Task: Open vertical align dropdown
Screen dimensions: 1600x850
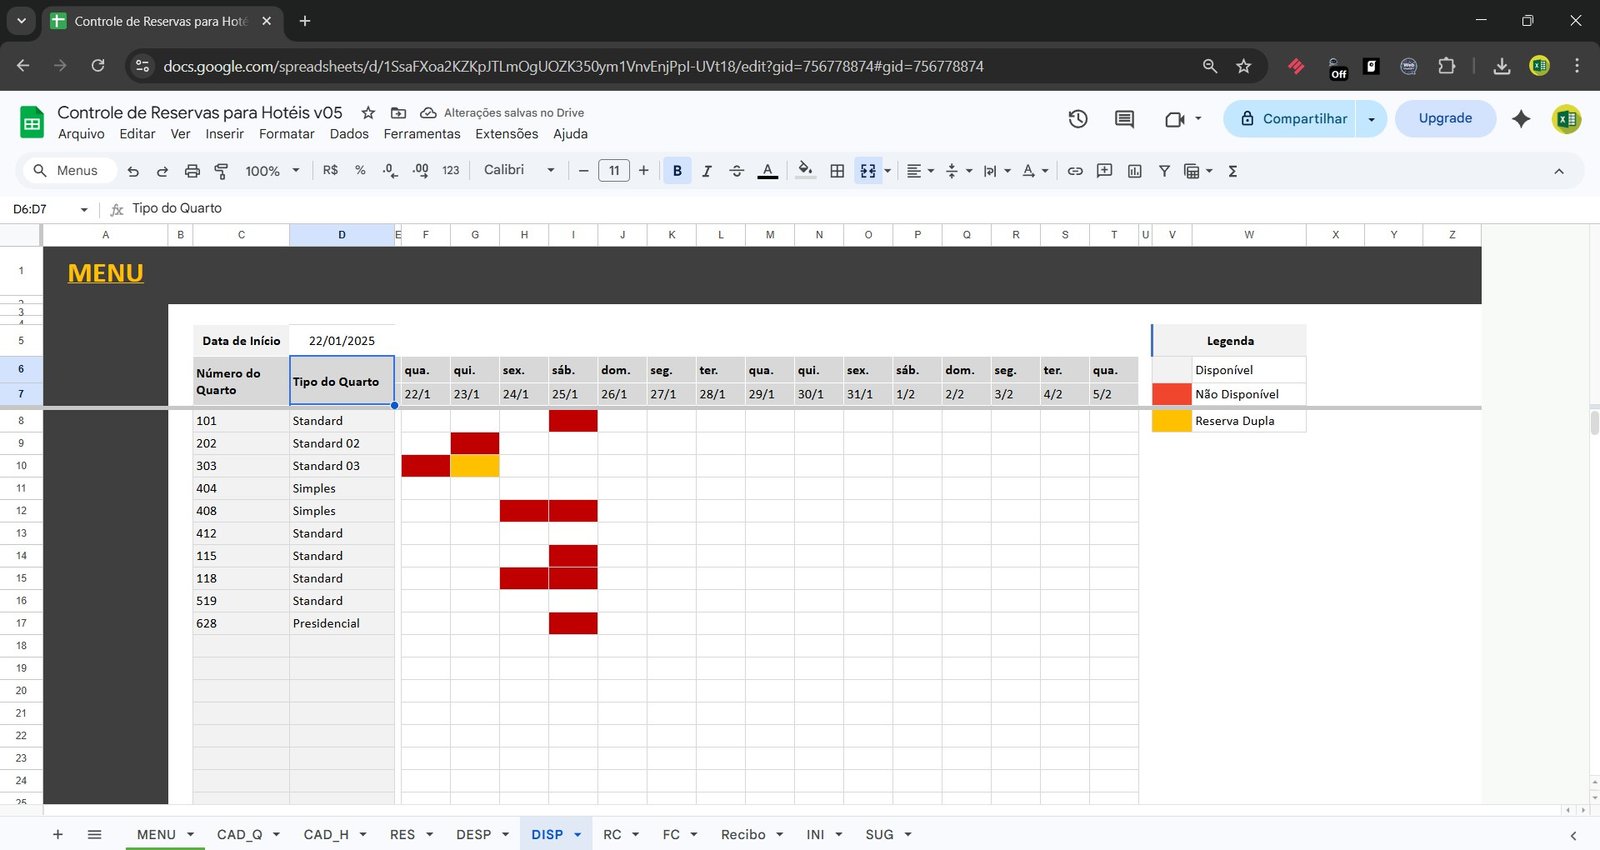Action: (958, 171)
